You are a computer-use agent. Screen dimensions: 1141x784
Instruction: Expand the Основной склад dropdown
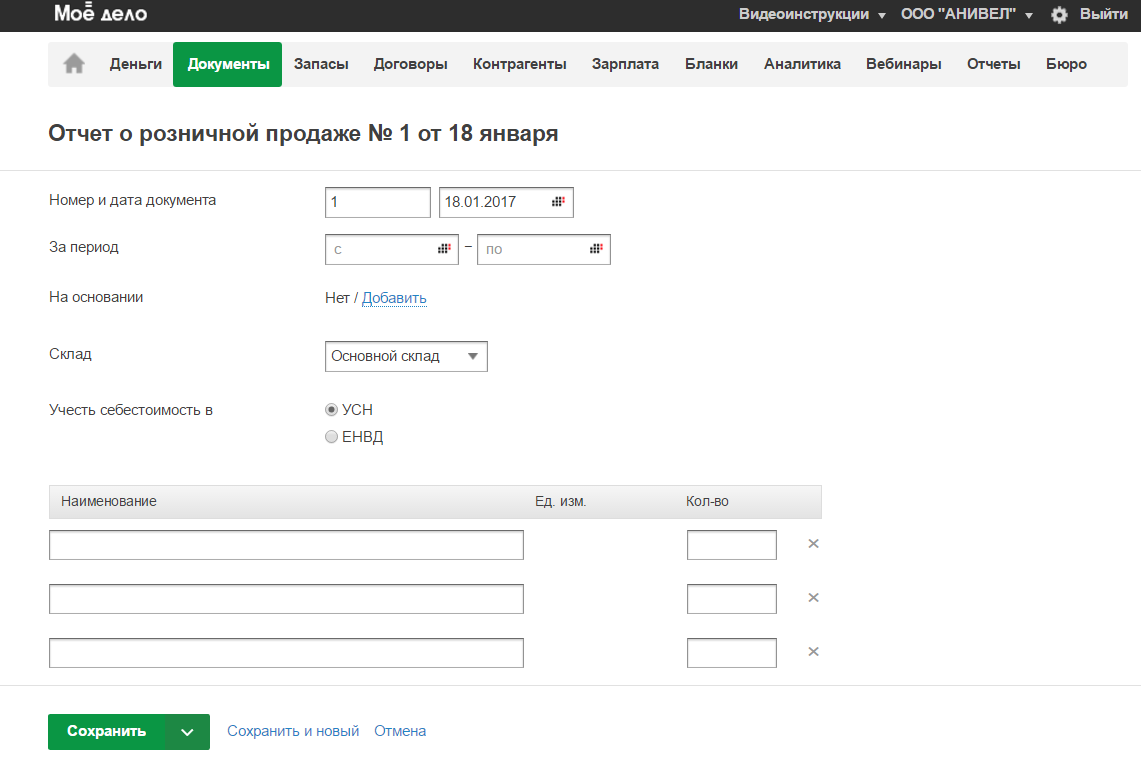pyautogui.click(x=406, y=357)
